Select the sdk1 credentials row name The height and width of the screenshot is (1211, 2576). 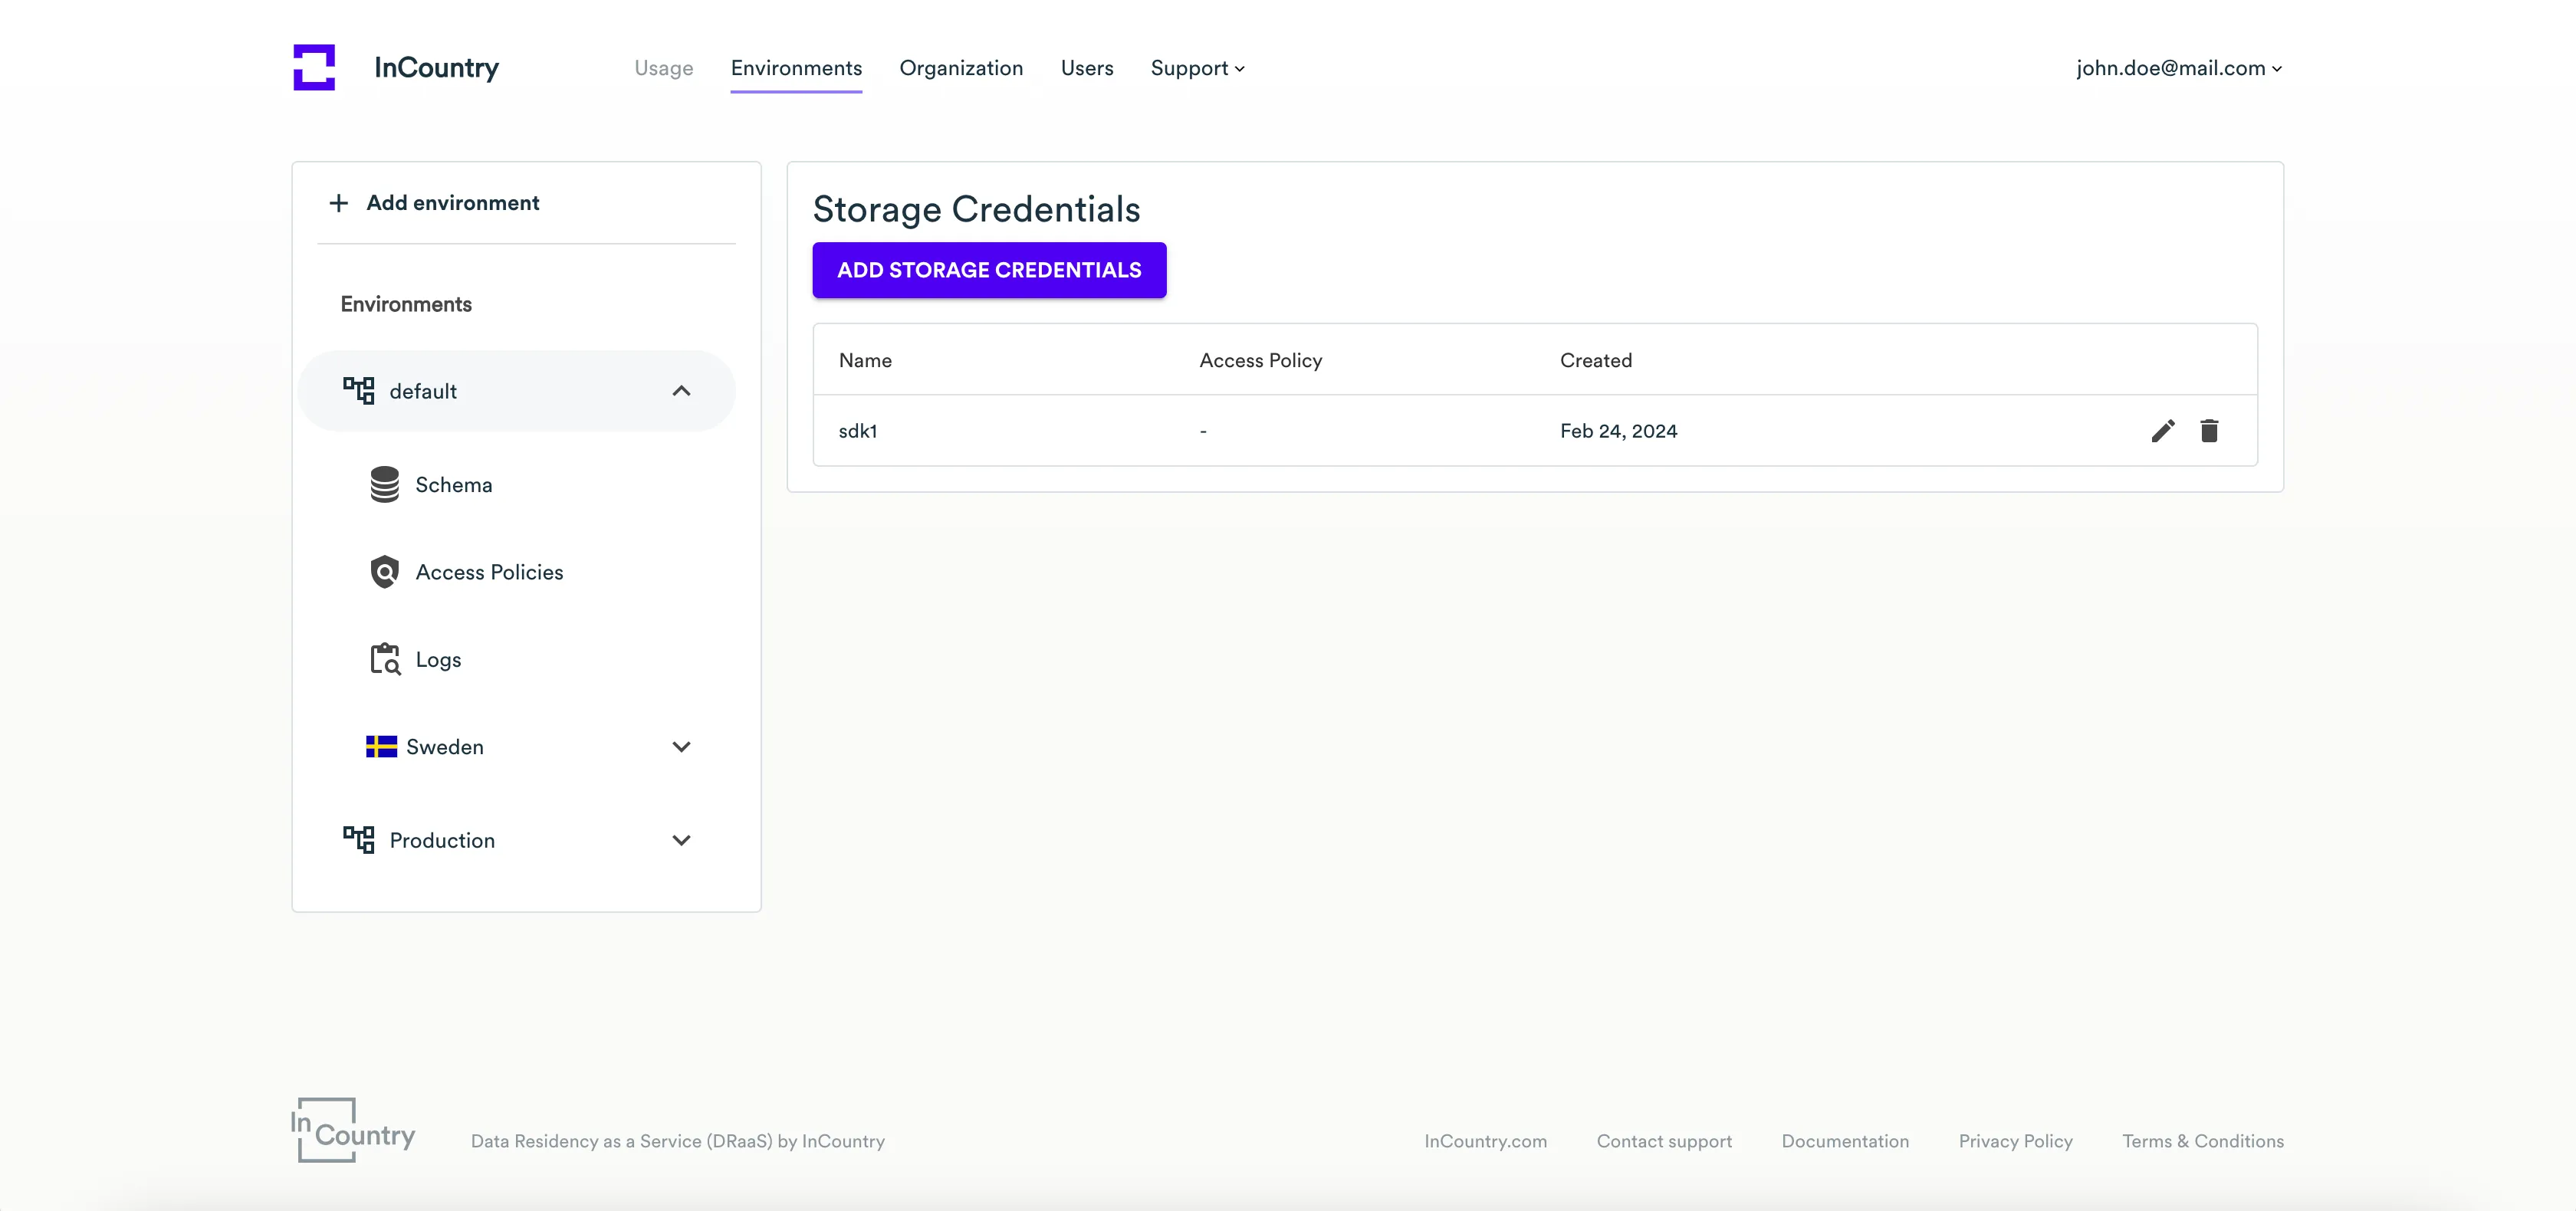point(857,431)
